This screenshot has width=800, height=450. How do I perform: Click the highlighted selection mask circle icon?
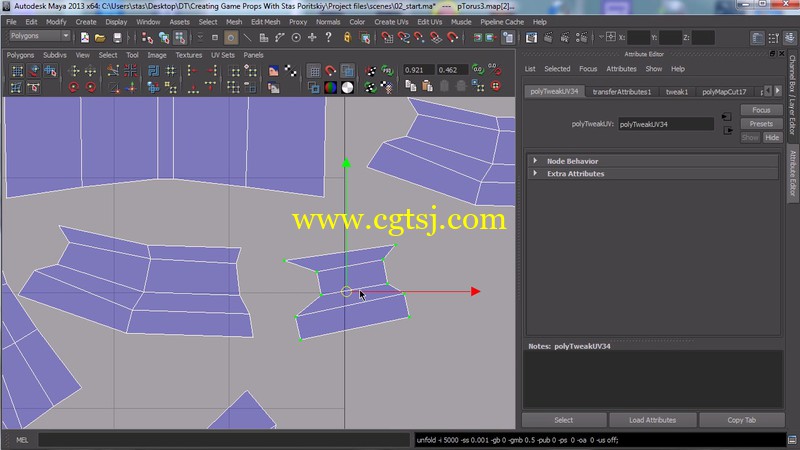click(x=231, y=37)
